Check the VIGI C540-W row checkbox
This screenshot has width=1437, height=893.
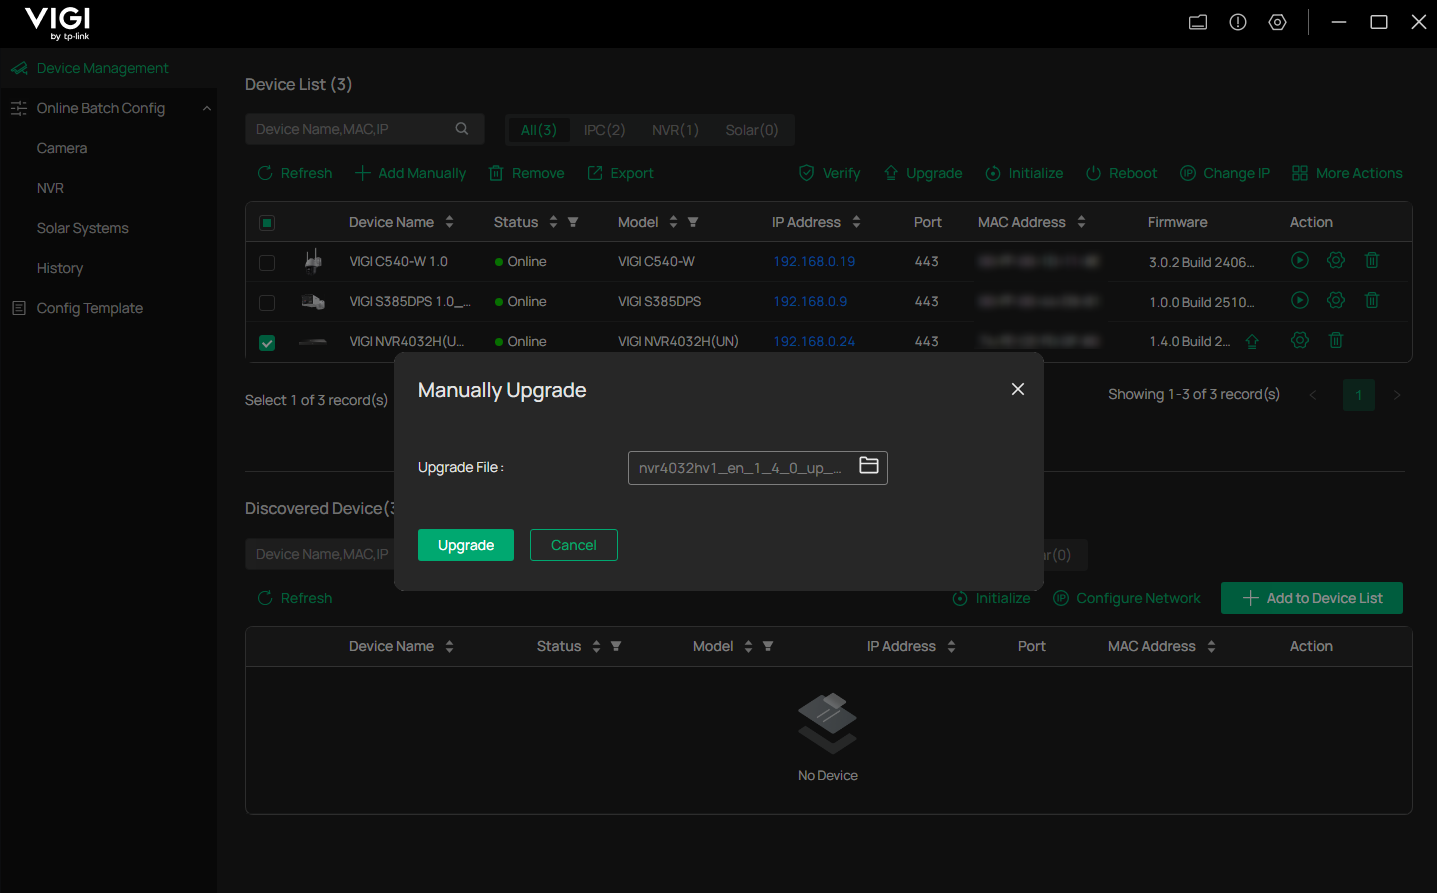(267, 262)
